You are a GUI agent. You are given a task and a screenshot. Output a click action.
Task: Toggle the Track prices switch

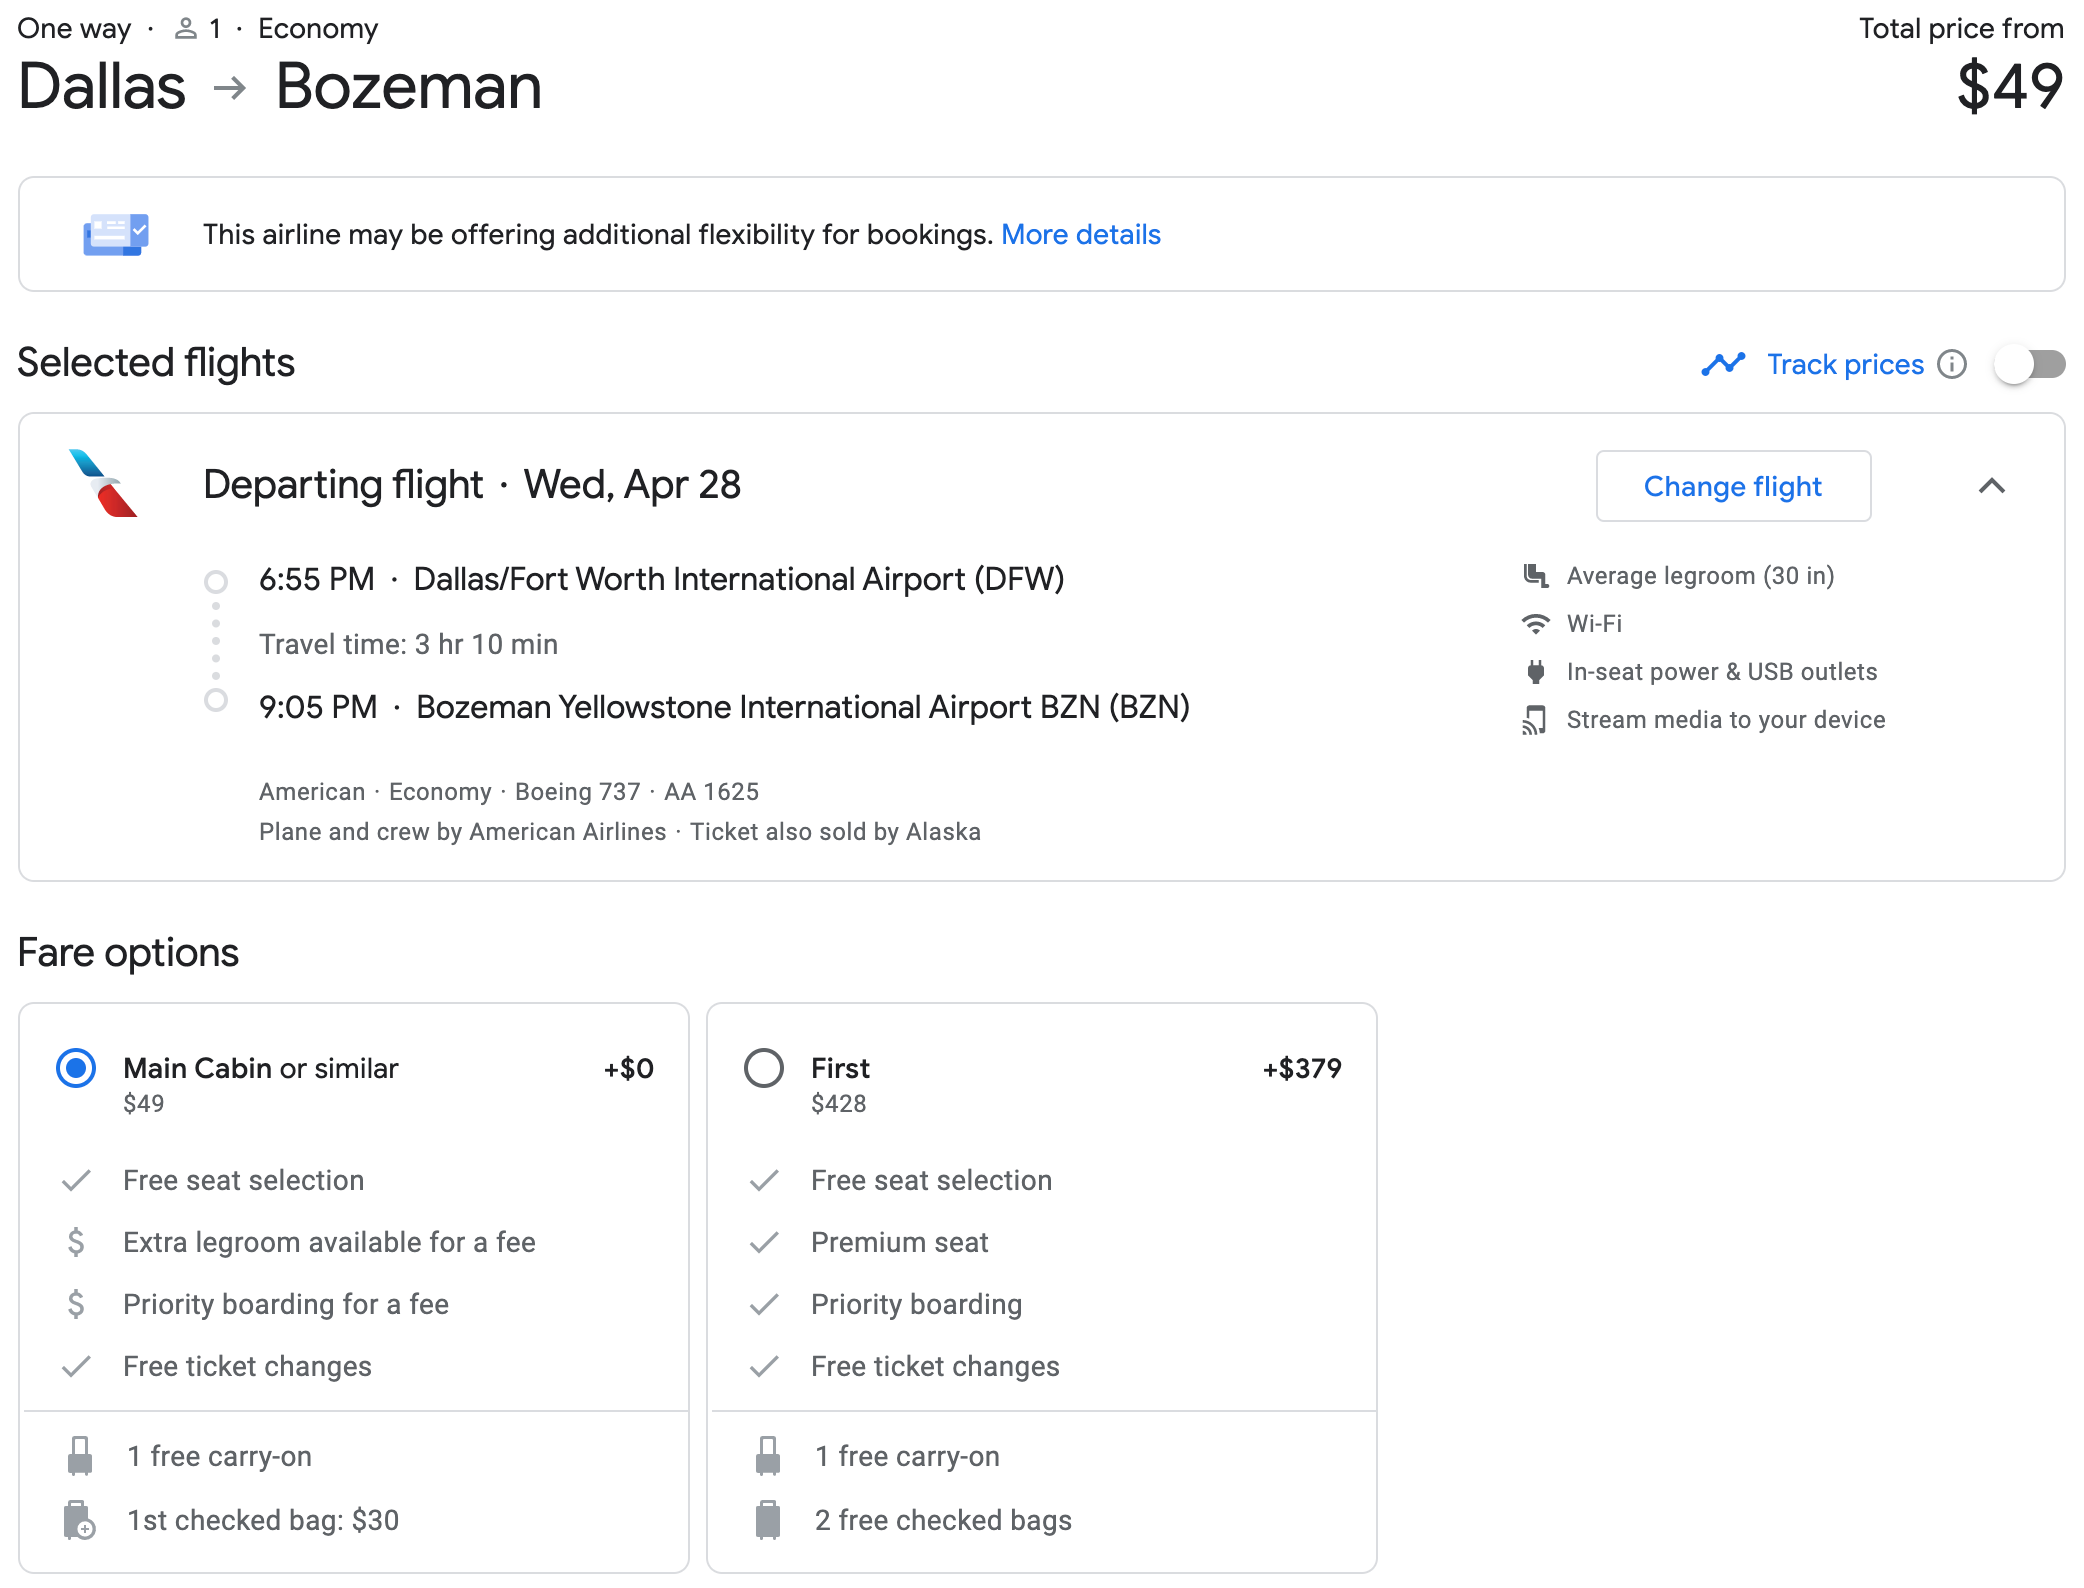2029,364
